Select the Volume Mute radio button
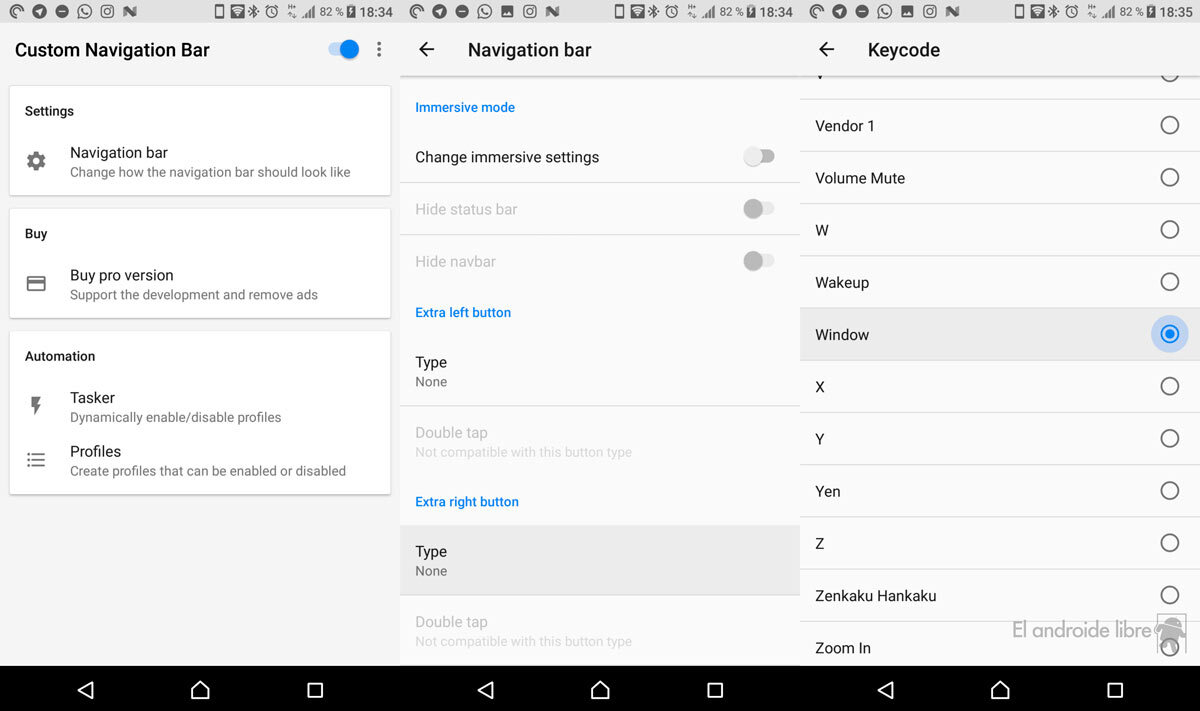 coord(1169,178)
